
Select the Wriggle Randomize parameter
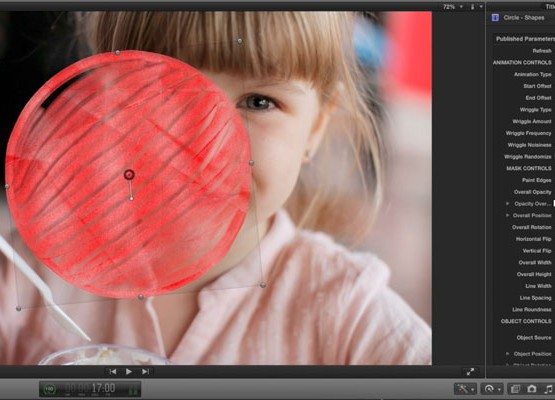528,156
